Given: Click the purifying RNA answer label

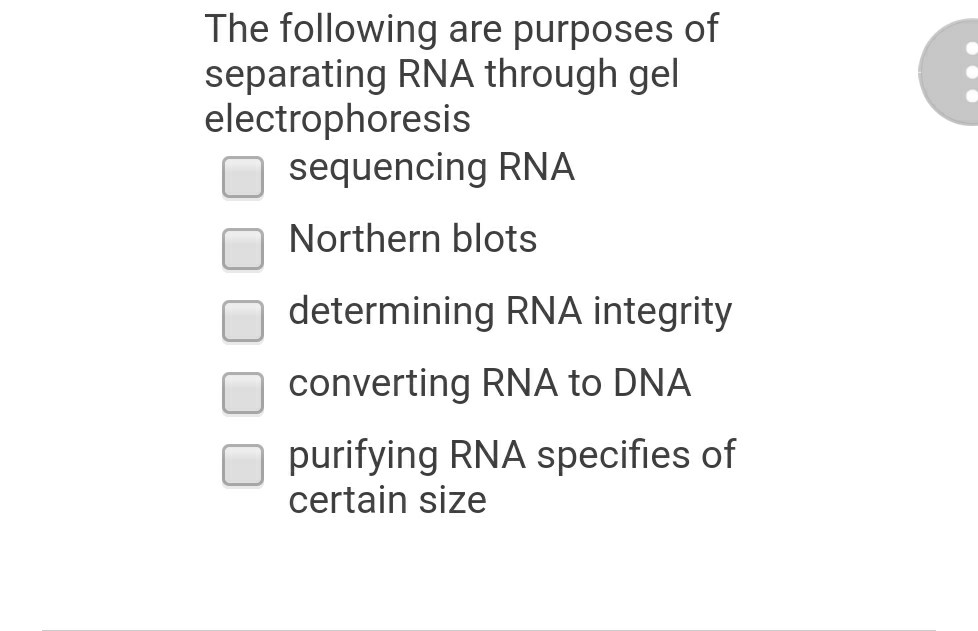Looking at the screenshot, I should tap(511, 455).
